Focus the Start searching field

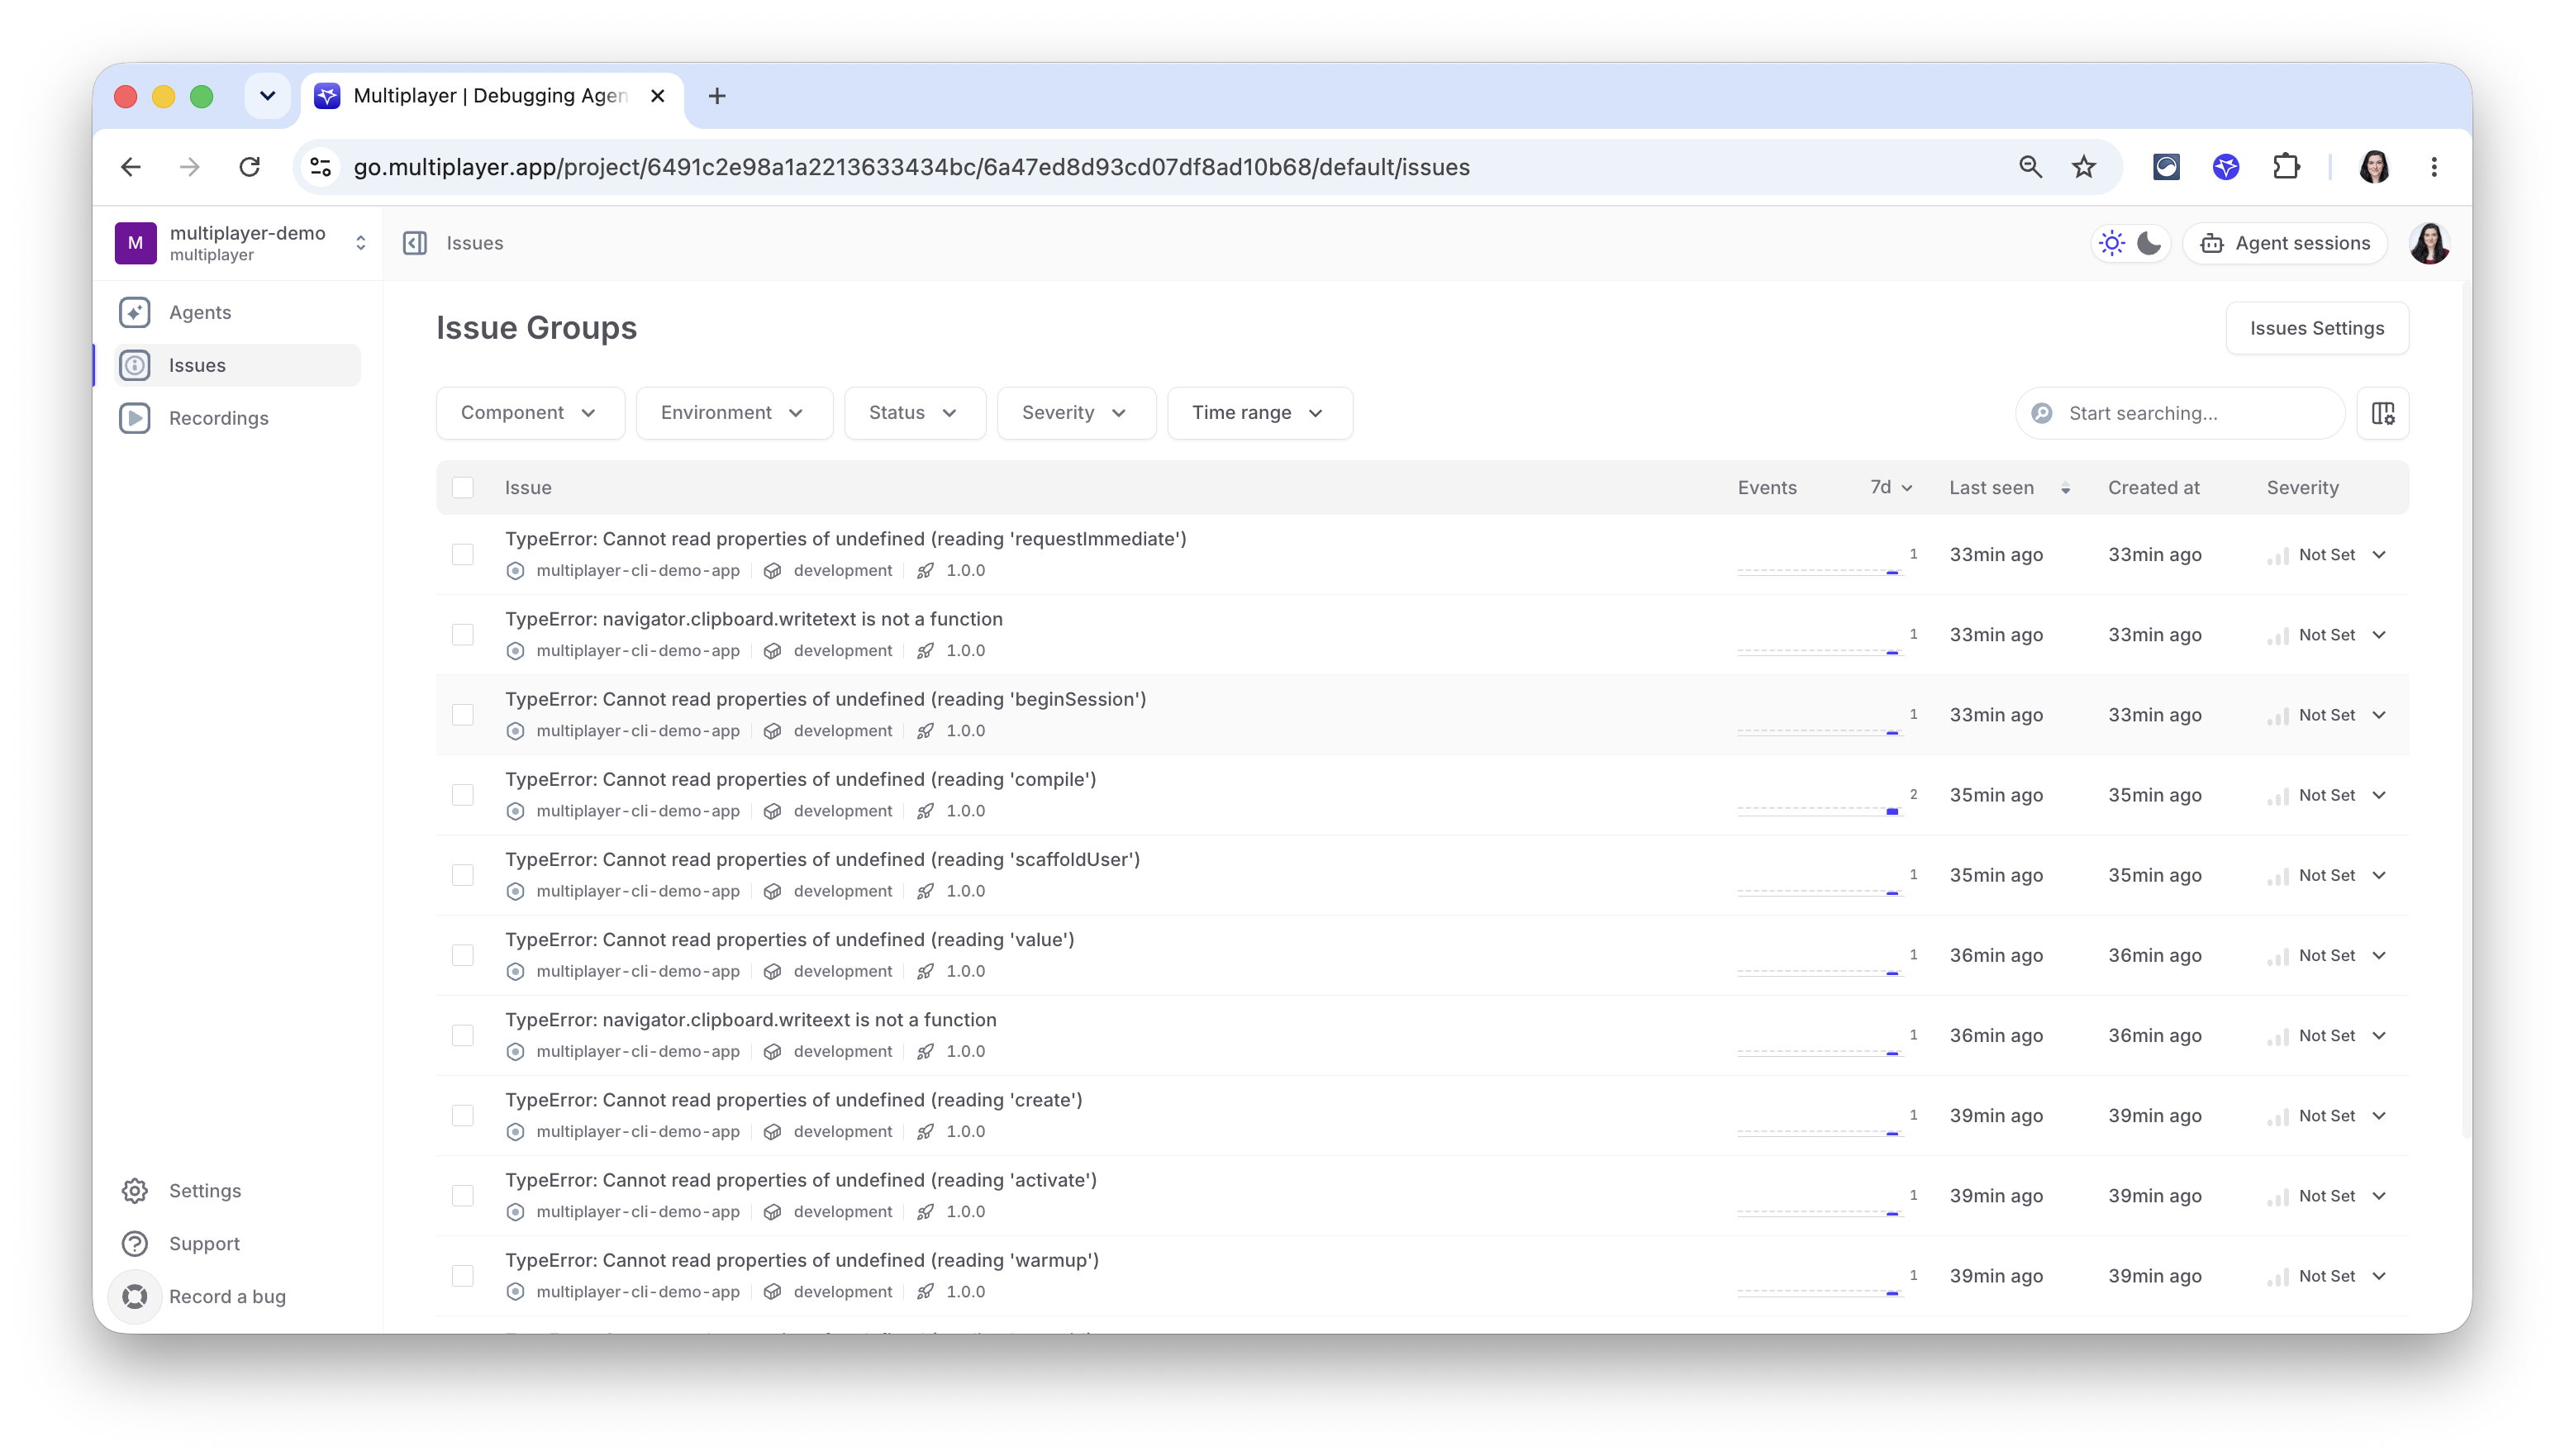(2180, 413)
